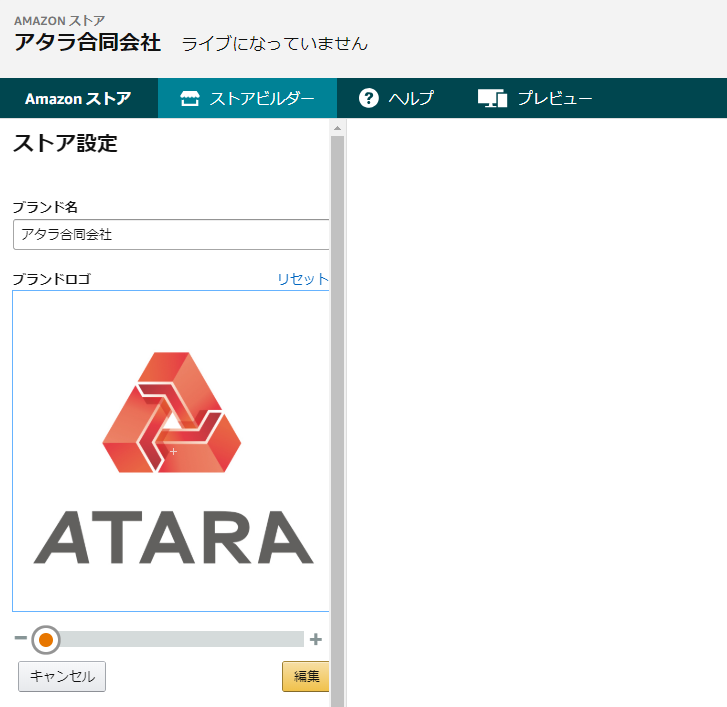Screen dimensions: 727x707
Task: Click the plus zoom-in icon
Action: (316, 639)
